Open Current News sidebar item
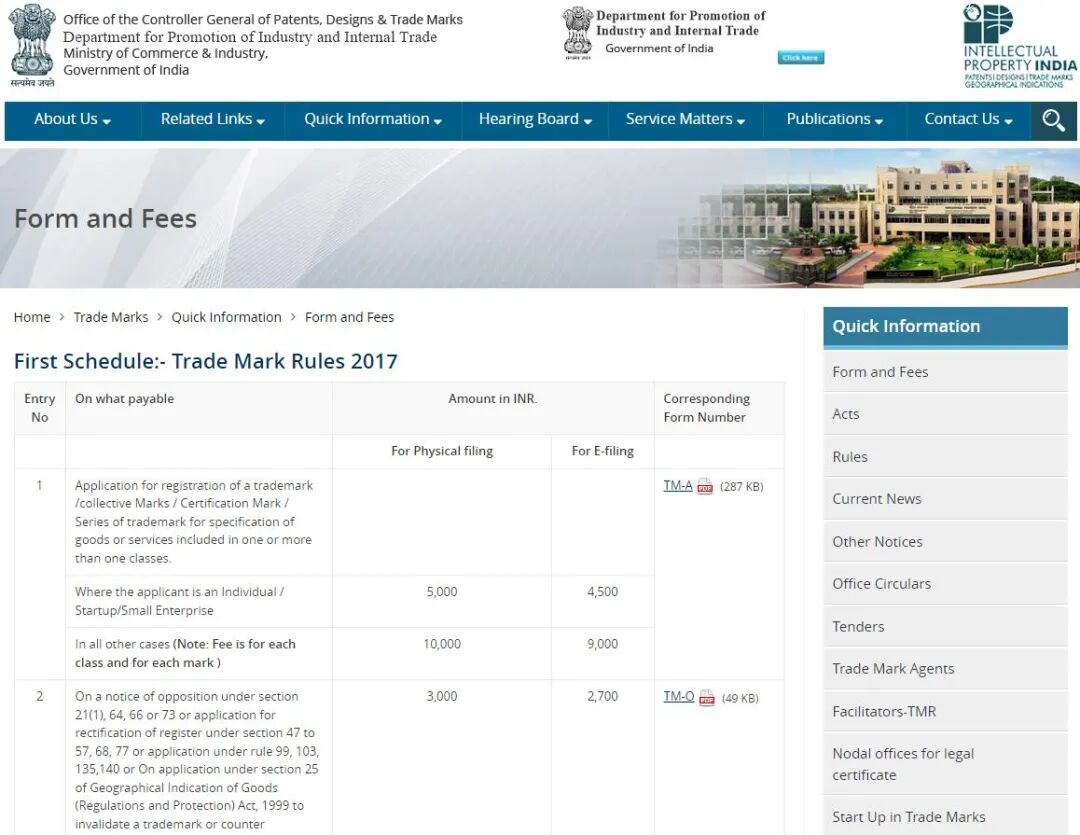 point(945,499)
